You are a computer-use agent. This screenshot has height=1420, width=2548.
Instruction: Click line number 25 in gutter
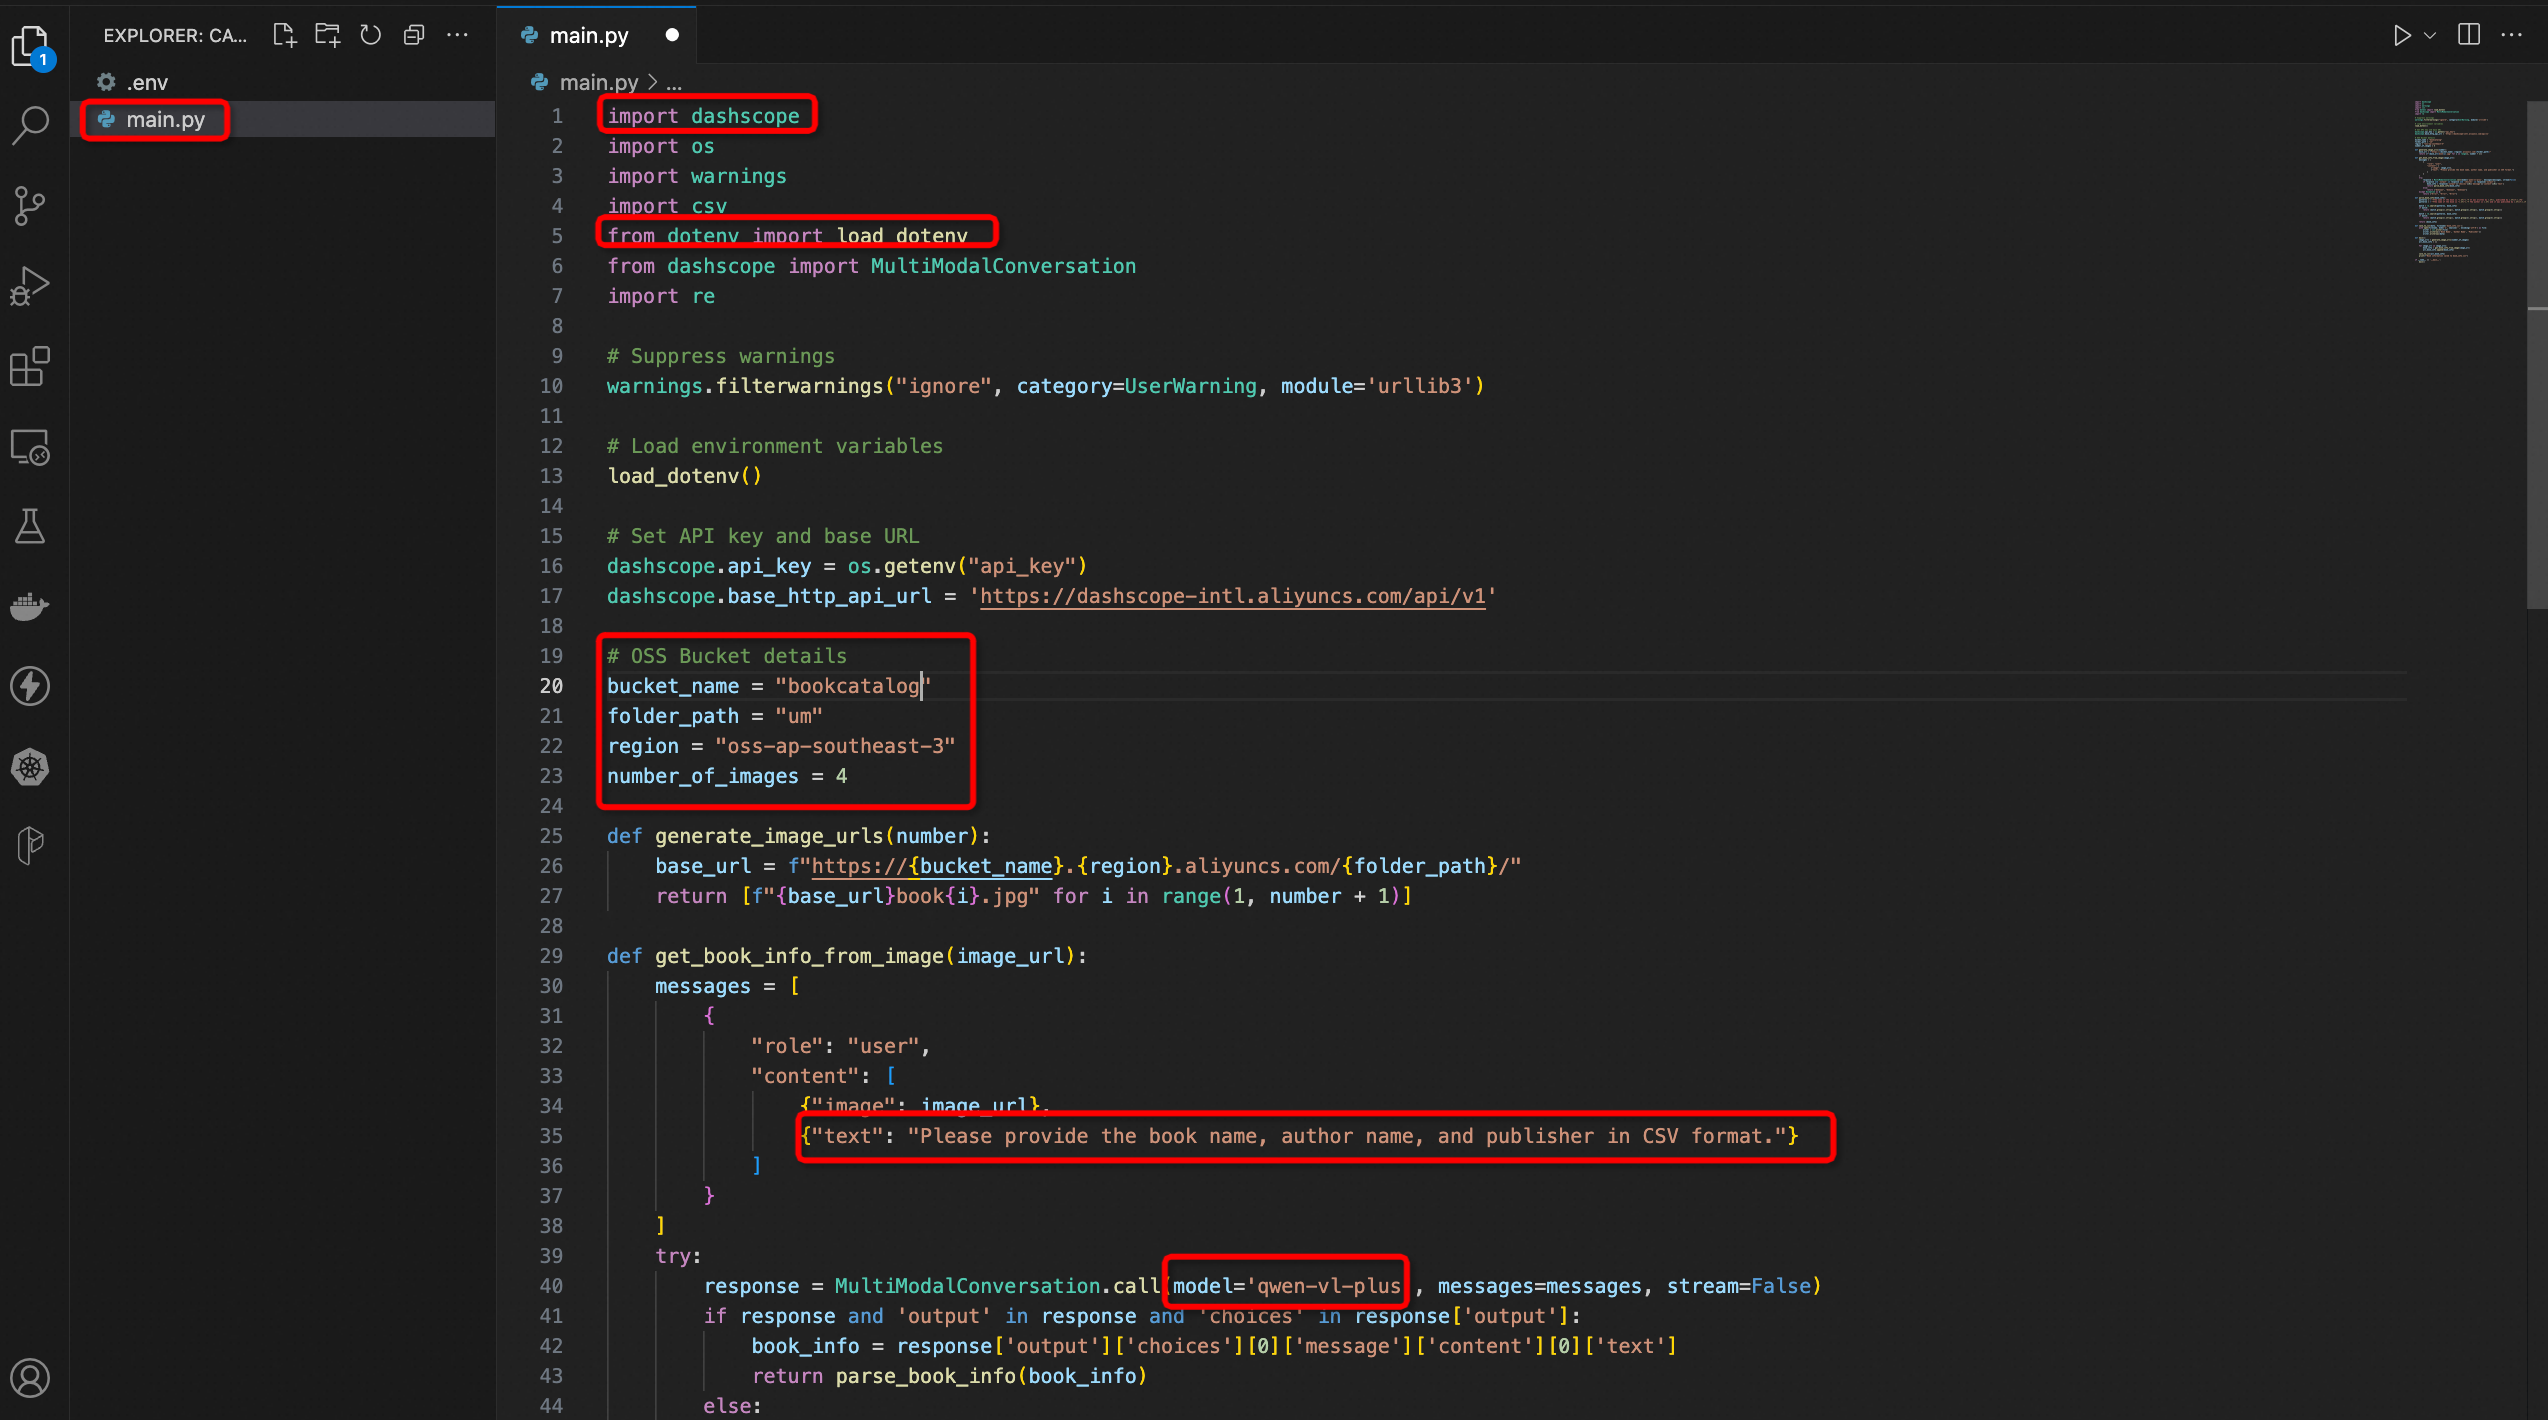point(551,836)
